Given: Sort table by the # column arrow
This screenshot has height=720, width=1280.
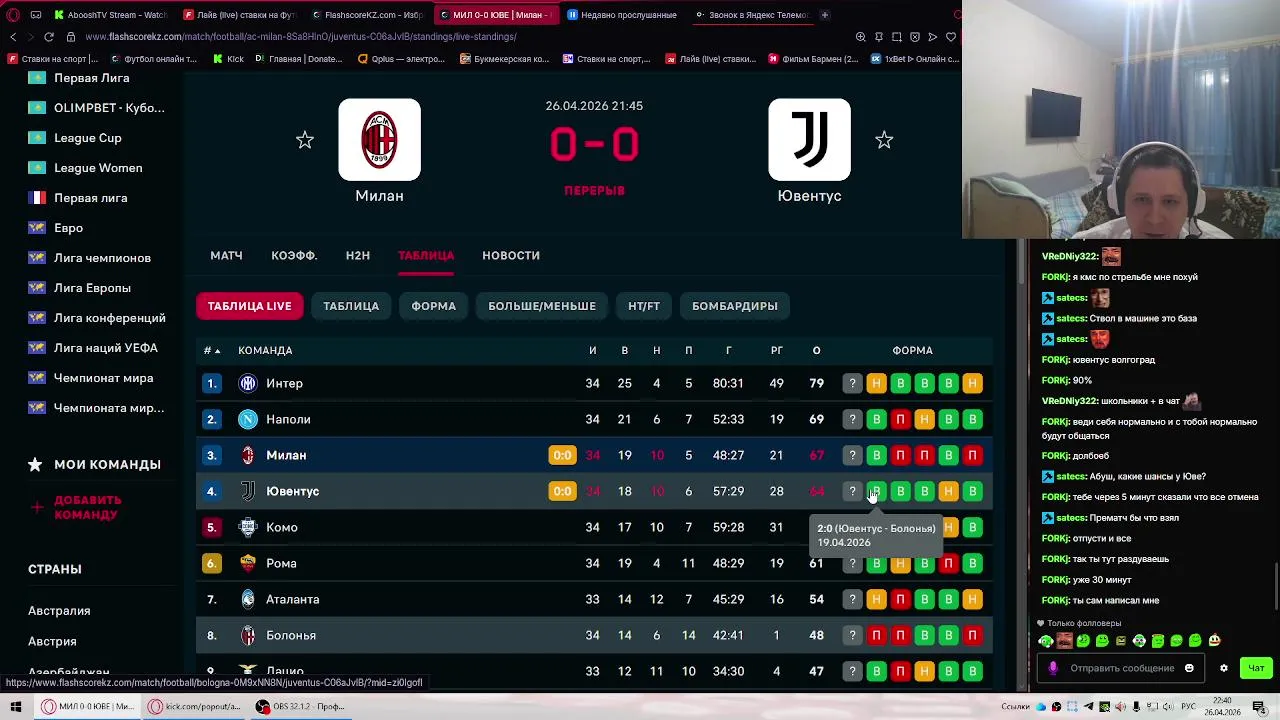Looking at the screenshot, I should coord(212,351).
